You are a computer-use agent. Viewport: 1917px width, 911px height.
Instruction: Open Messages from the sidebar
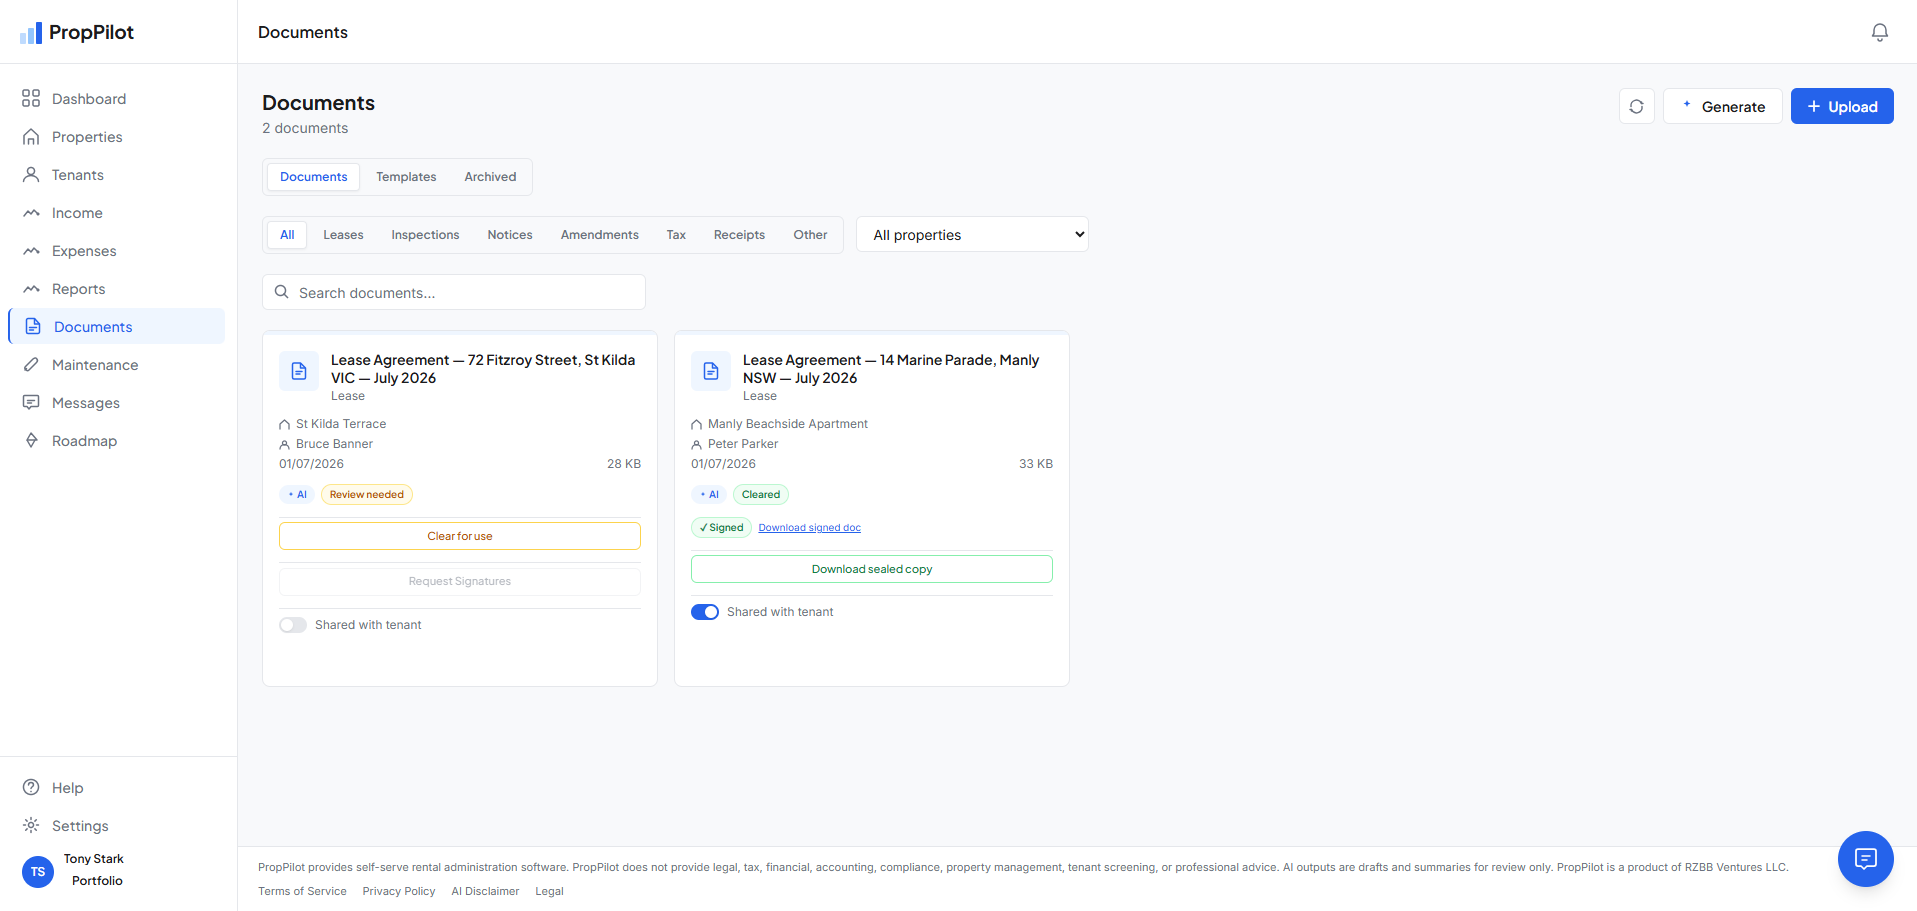[x=86, y=403]
